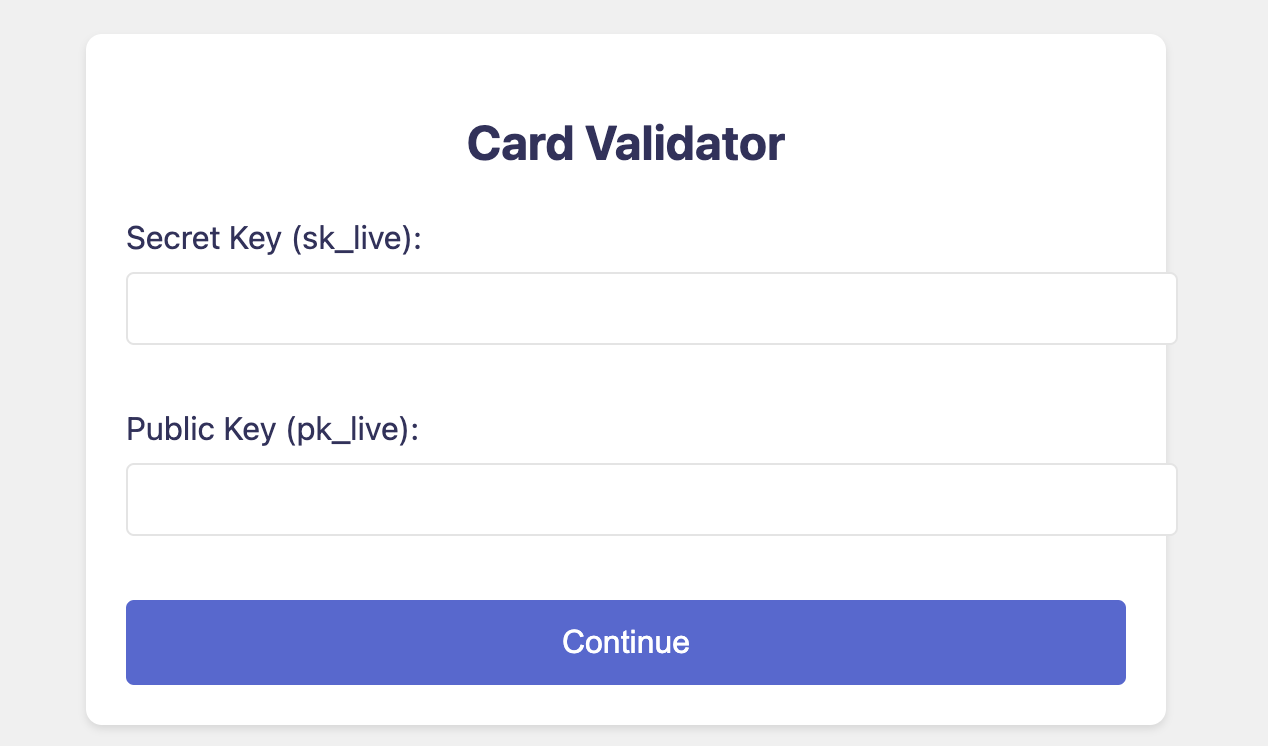Place cursor in Secret Key box
The image size is (1268, 746).
coord(650,308)
